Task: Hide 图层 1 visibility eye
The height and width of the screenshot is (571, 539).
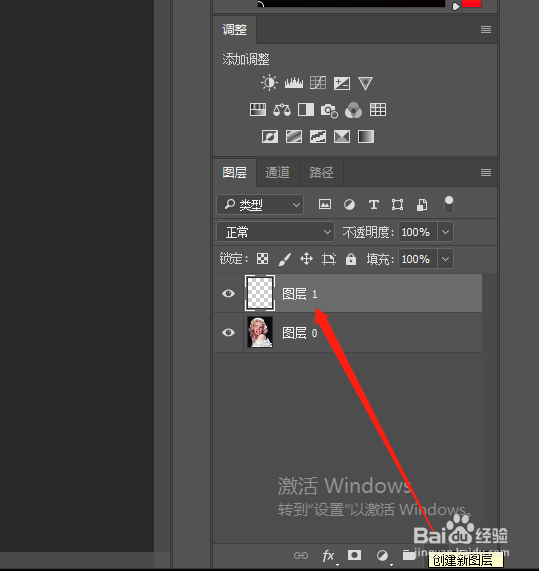Action: [x=228, y=294]
